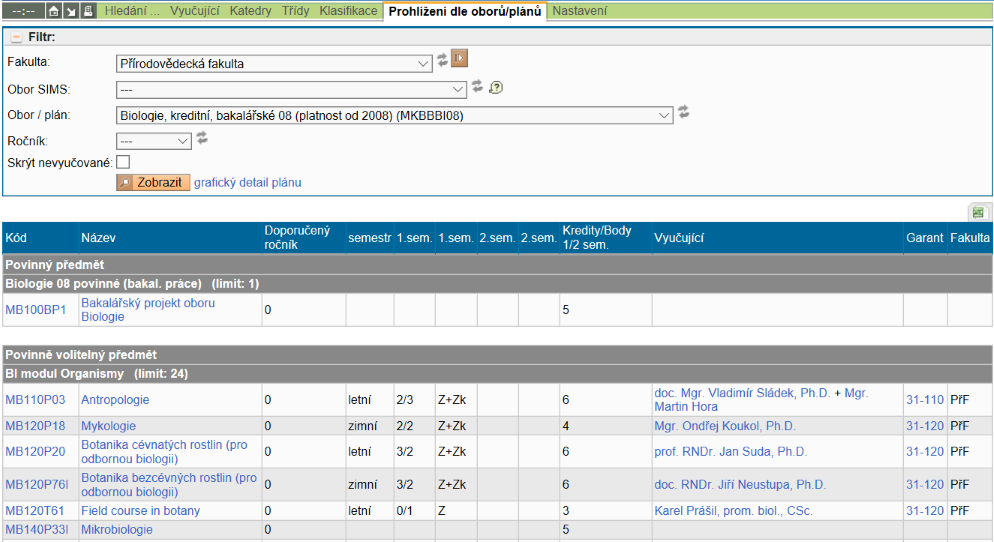Image resolution: width=994 pixels, height=542 pixels.
Task: Click the document icon beside the arrow icon
Action: click(88, 11)
